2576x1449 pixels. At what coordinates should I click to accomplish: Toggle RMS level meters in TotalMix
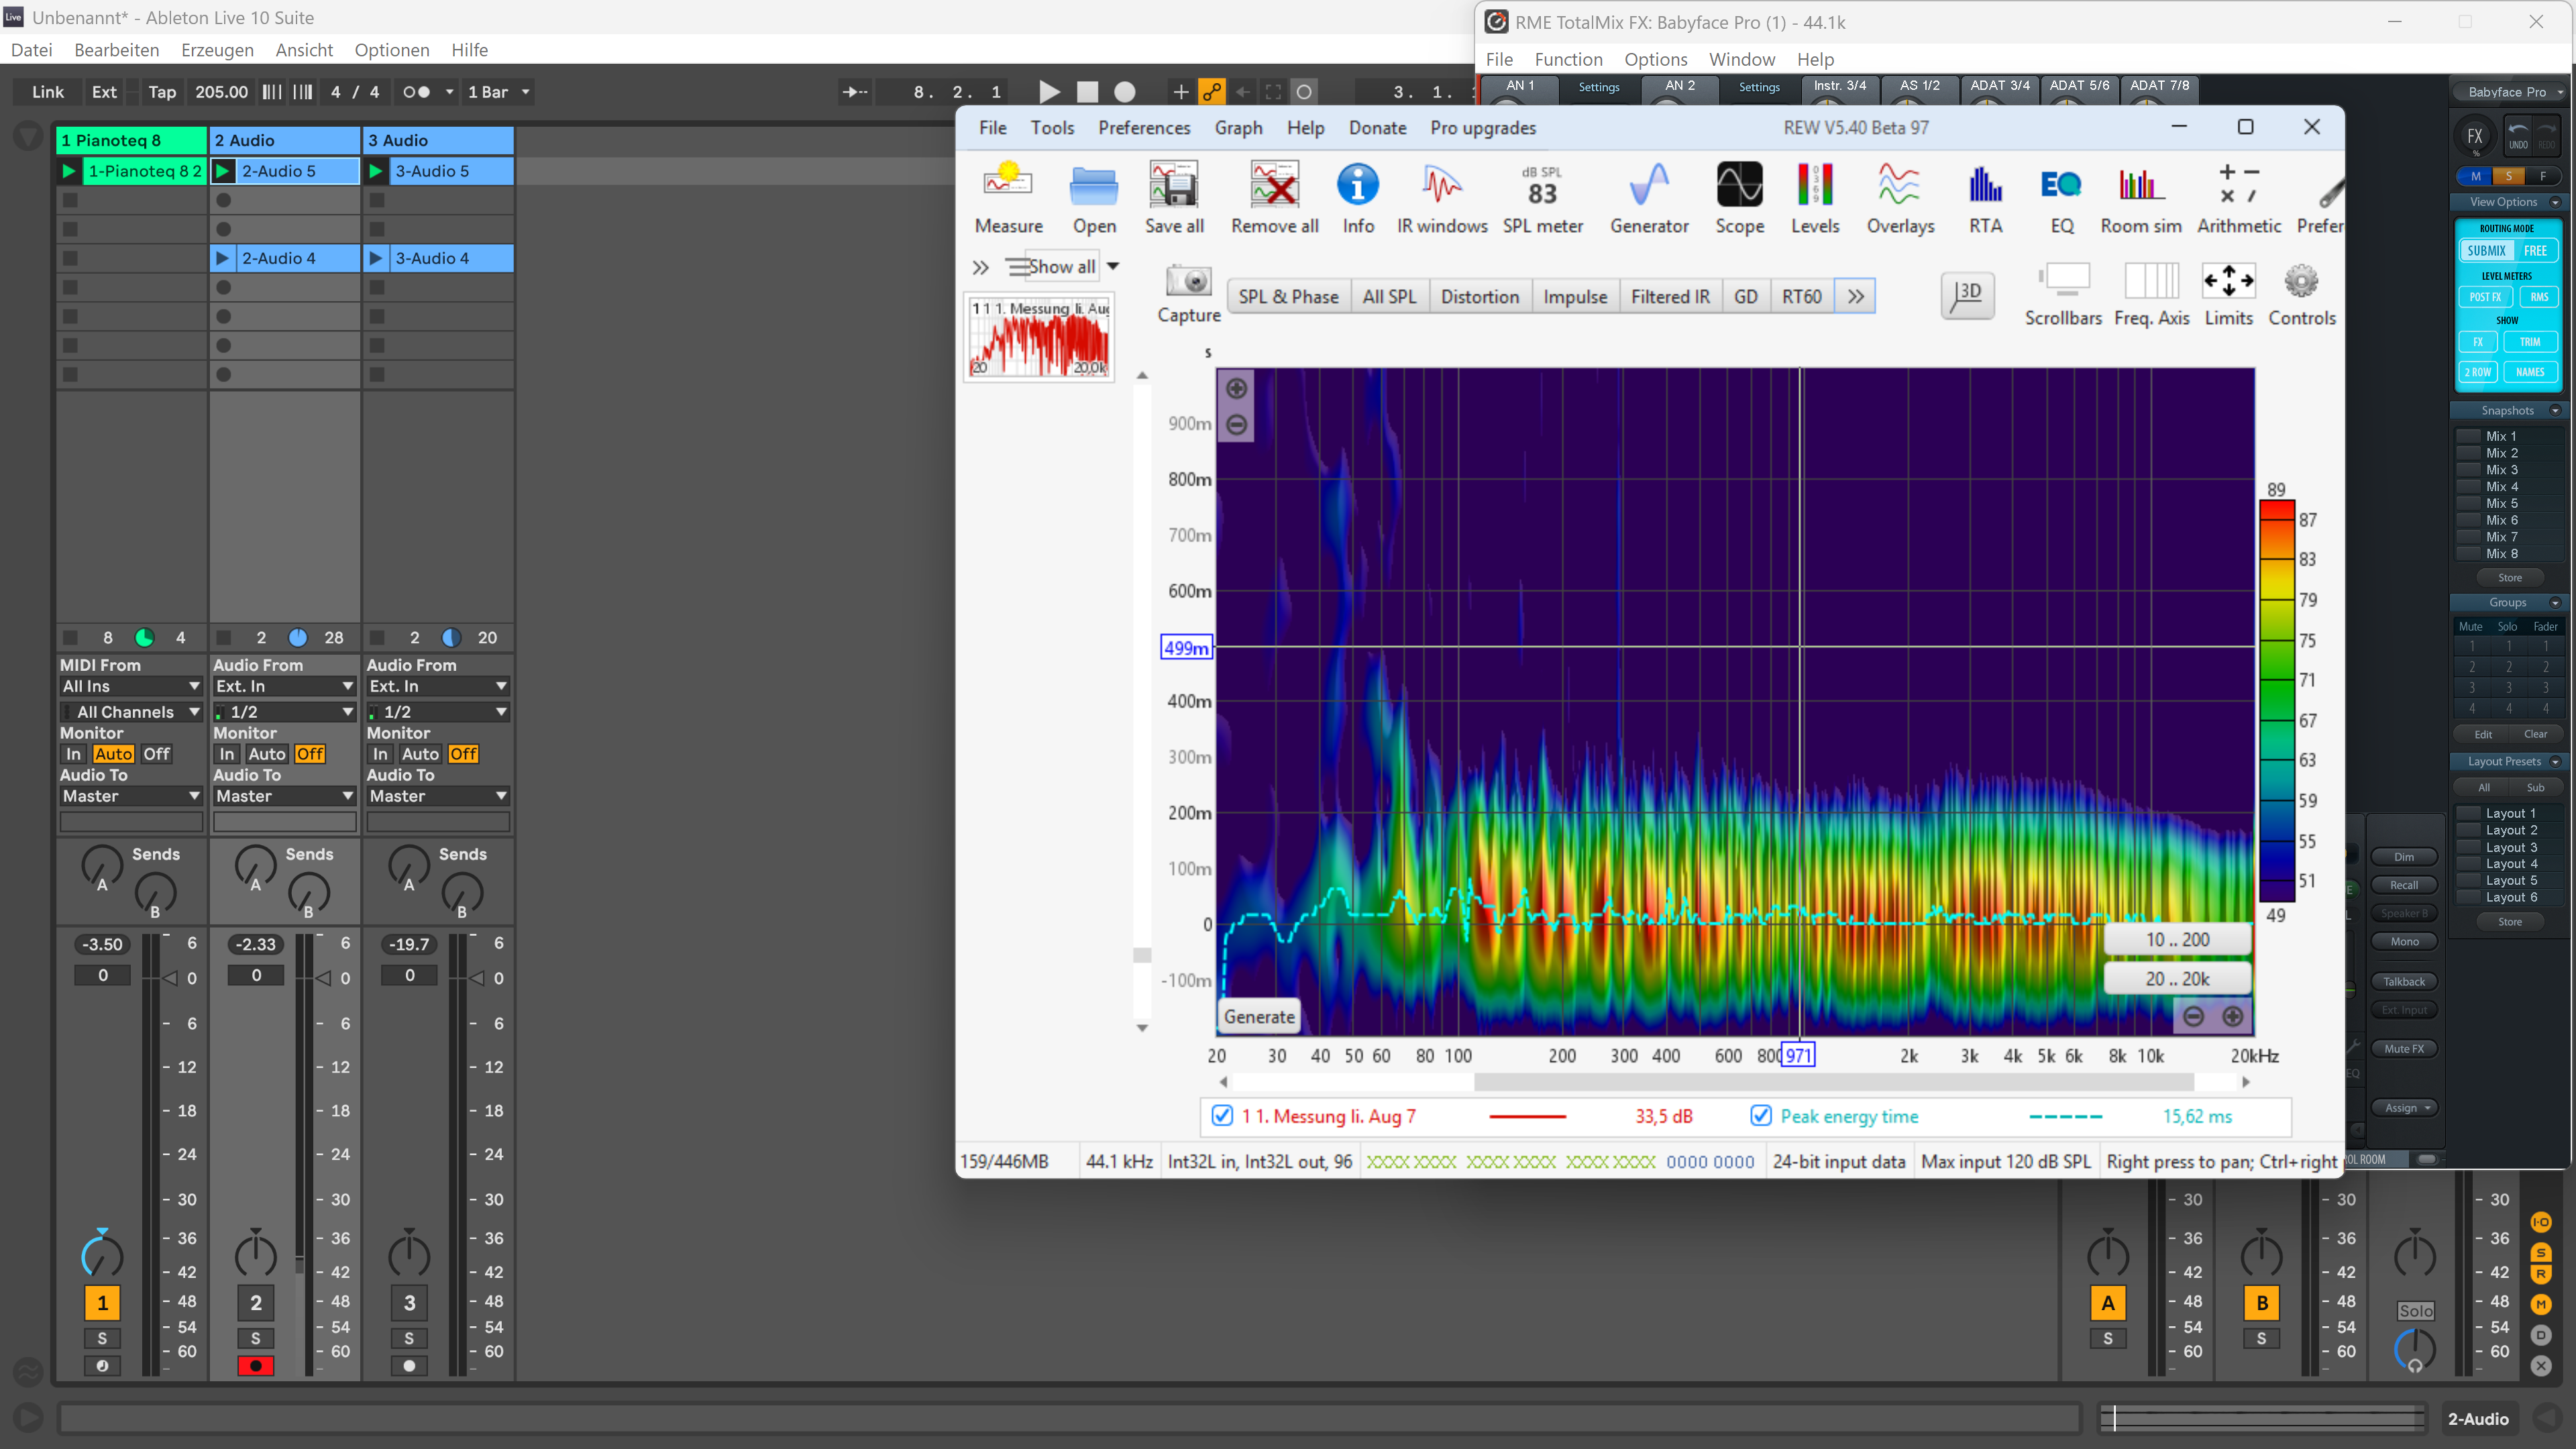2539,297
